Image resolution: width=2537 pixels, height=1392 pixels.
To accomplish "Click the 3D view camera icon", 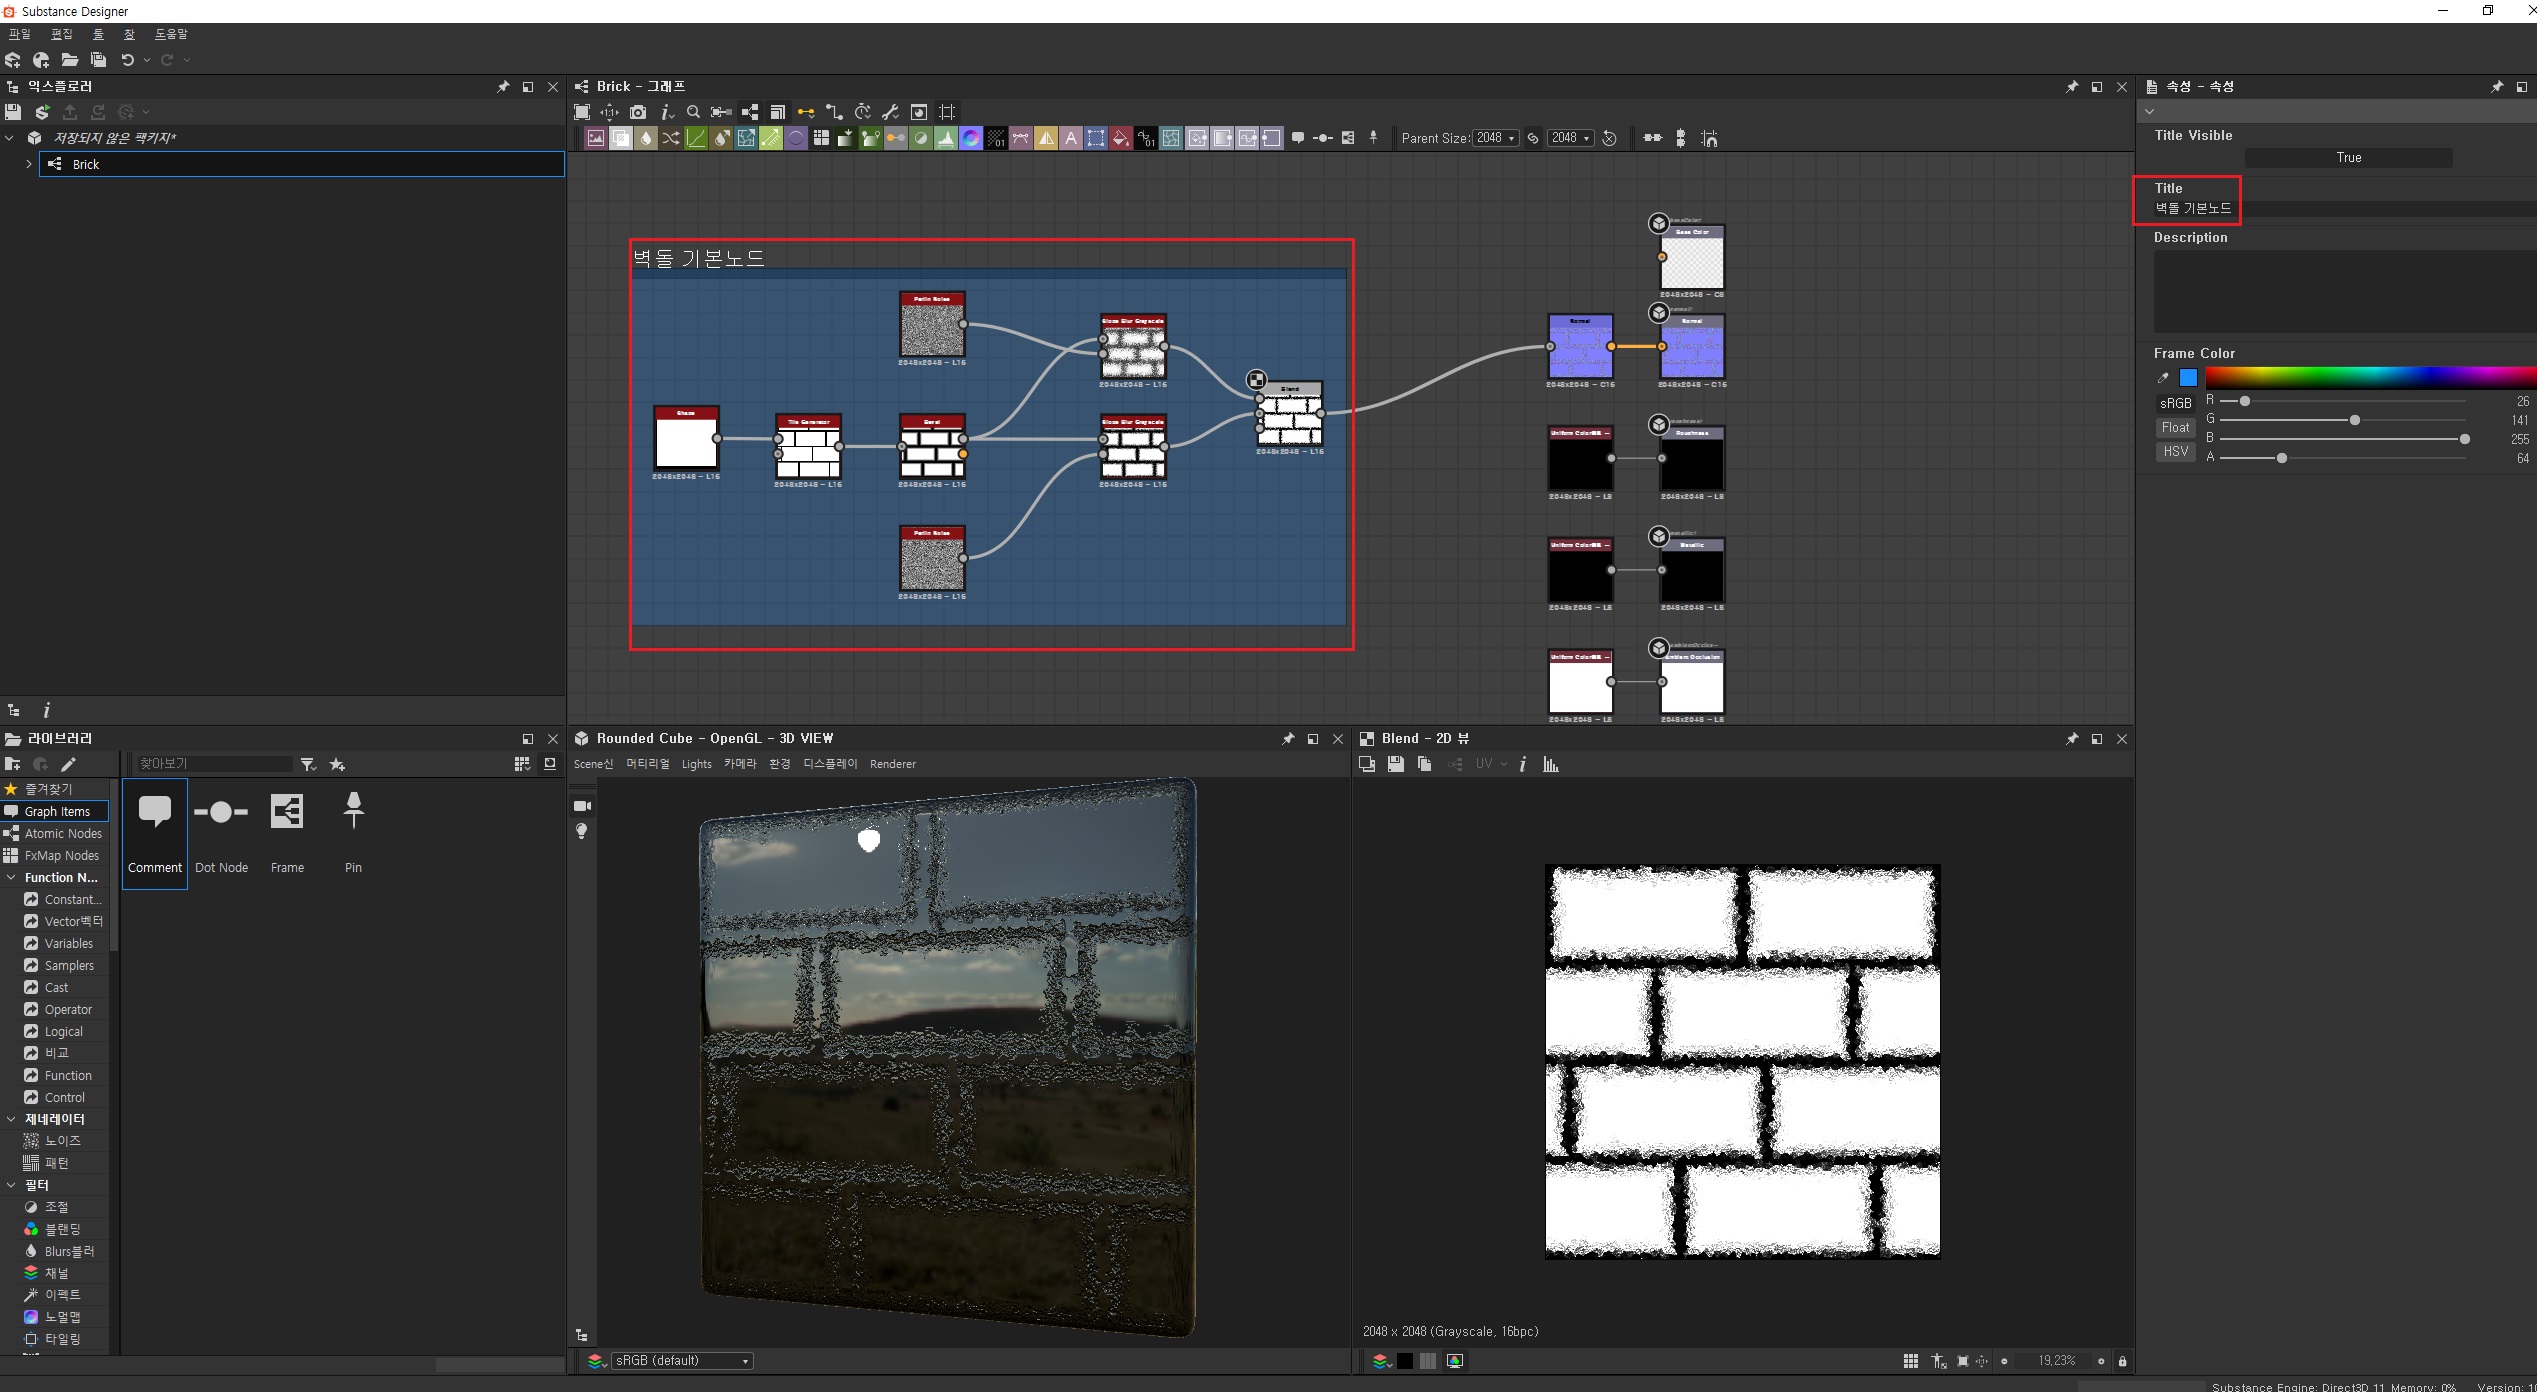I will (582, 806).
